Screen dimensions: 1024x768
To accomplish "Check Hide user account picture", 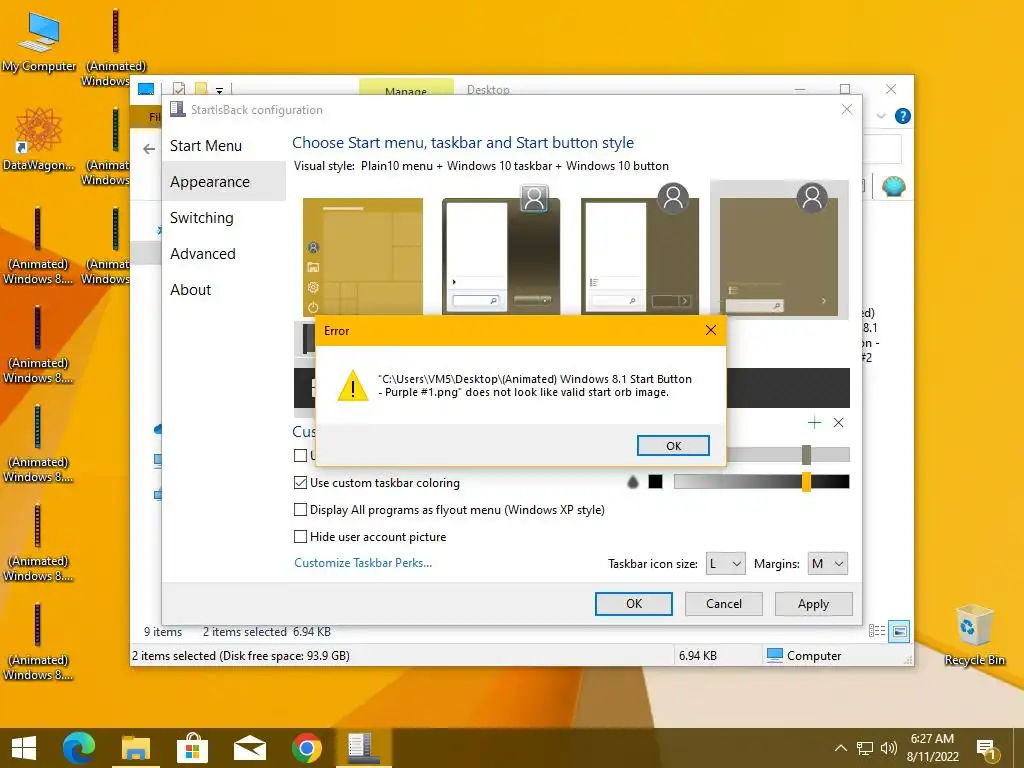I will point(300,536).
